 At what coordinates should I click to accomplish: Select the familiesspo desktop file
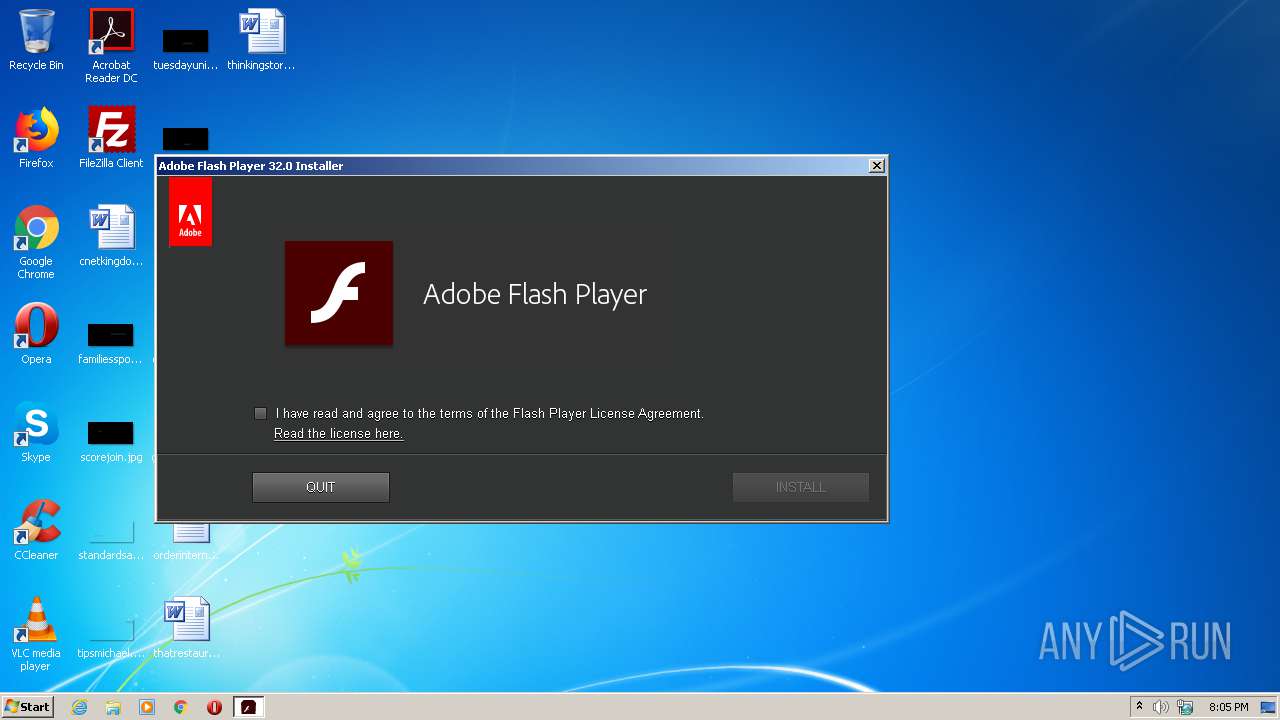(x=110, y=342)
